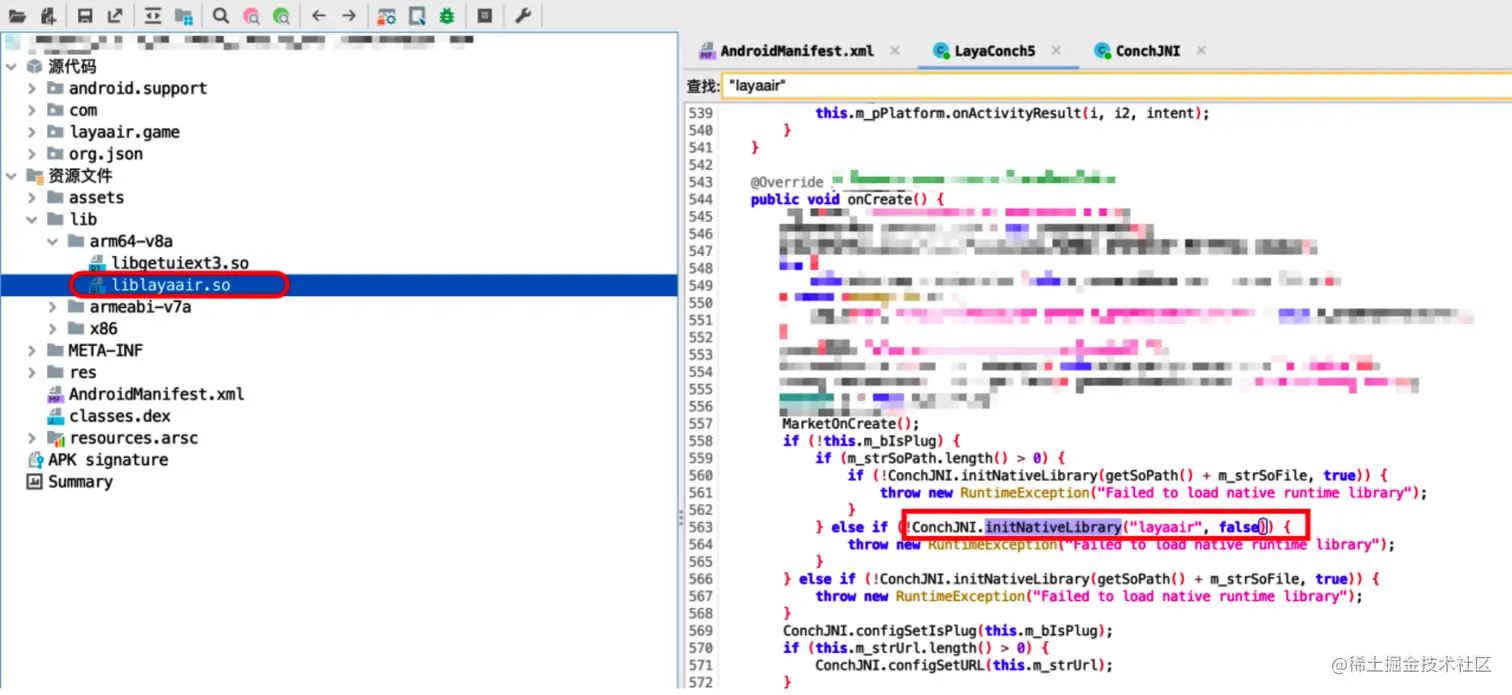Screen dimensions: 1512x695
Task: Select the layaair.game package label
Action: (124, 132)
